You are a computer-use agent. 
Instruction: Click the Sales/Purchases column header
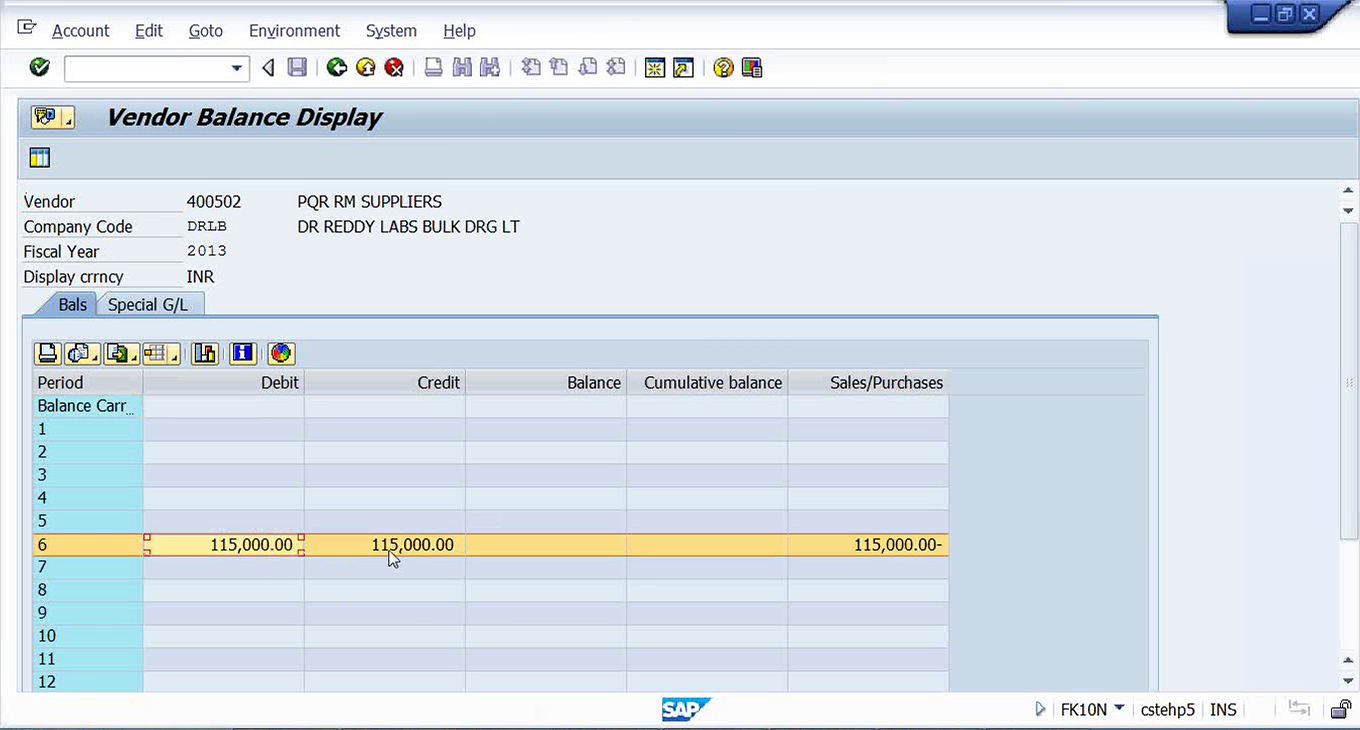[x=868, y=382]
